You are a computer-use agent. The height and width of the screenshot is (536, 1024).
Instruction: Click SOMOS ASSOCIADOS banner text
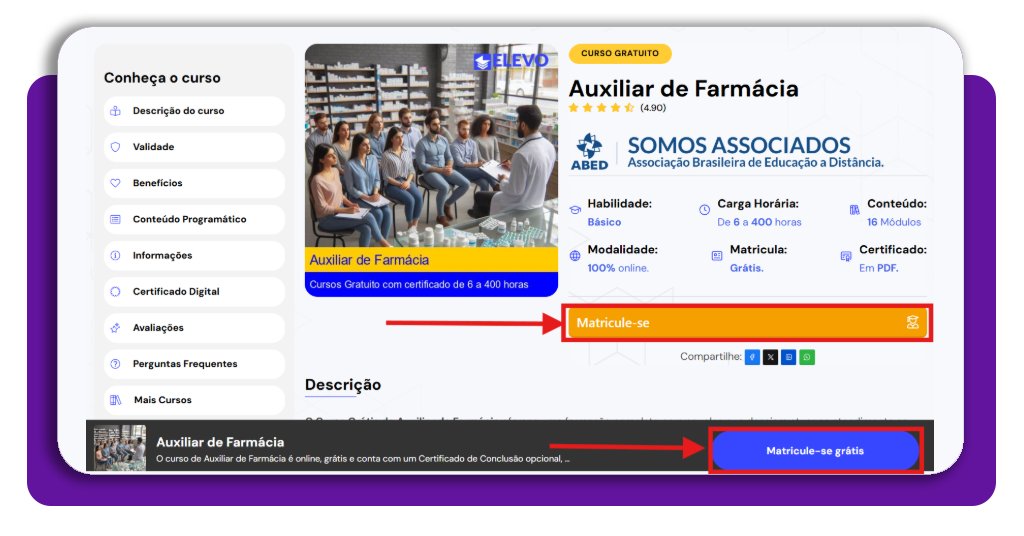tap(739, 145)
